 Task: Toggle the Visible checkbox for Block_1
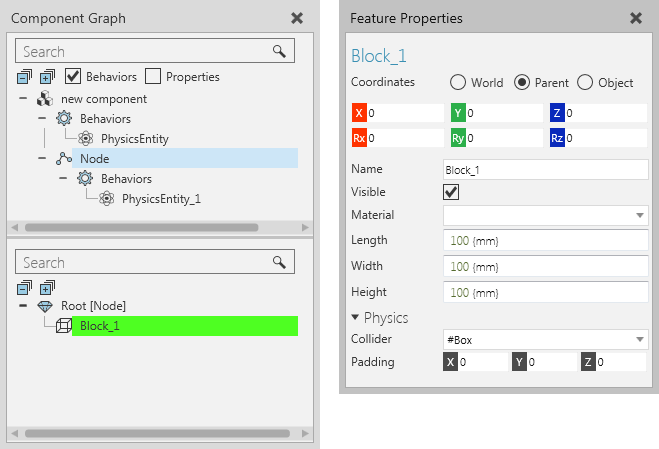(x=451, y=192)
